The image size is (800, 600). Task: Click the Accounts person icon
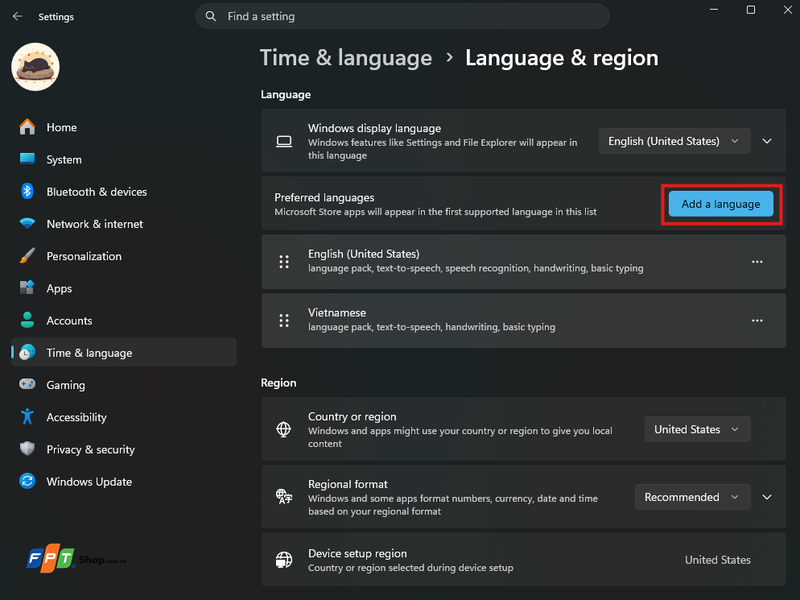pyautogui.click(x=27, y=320)
